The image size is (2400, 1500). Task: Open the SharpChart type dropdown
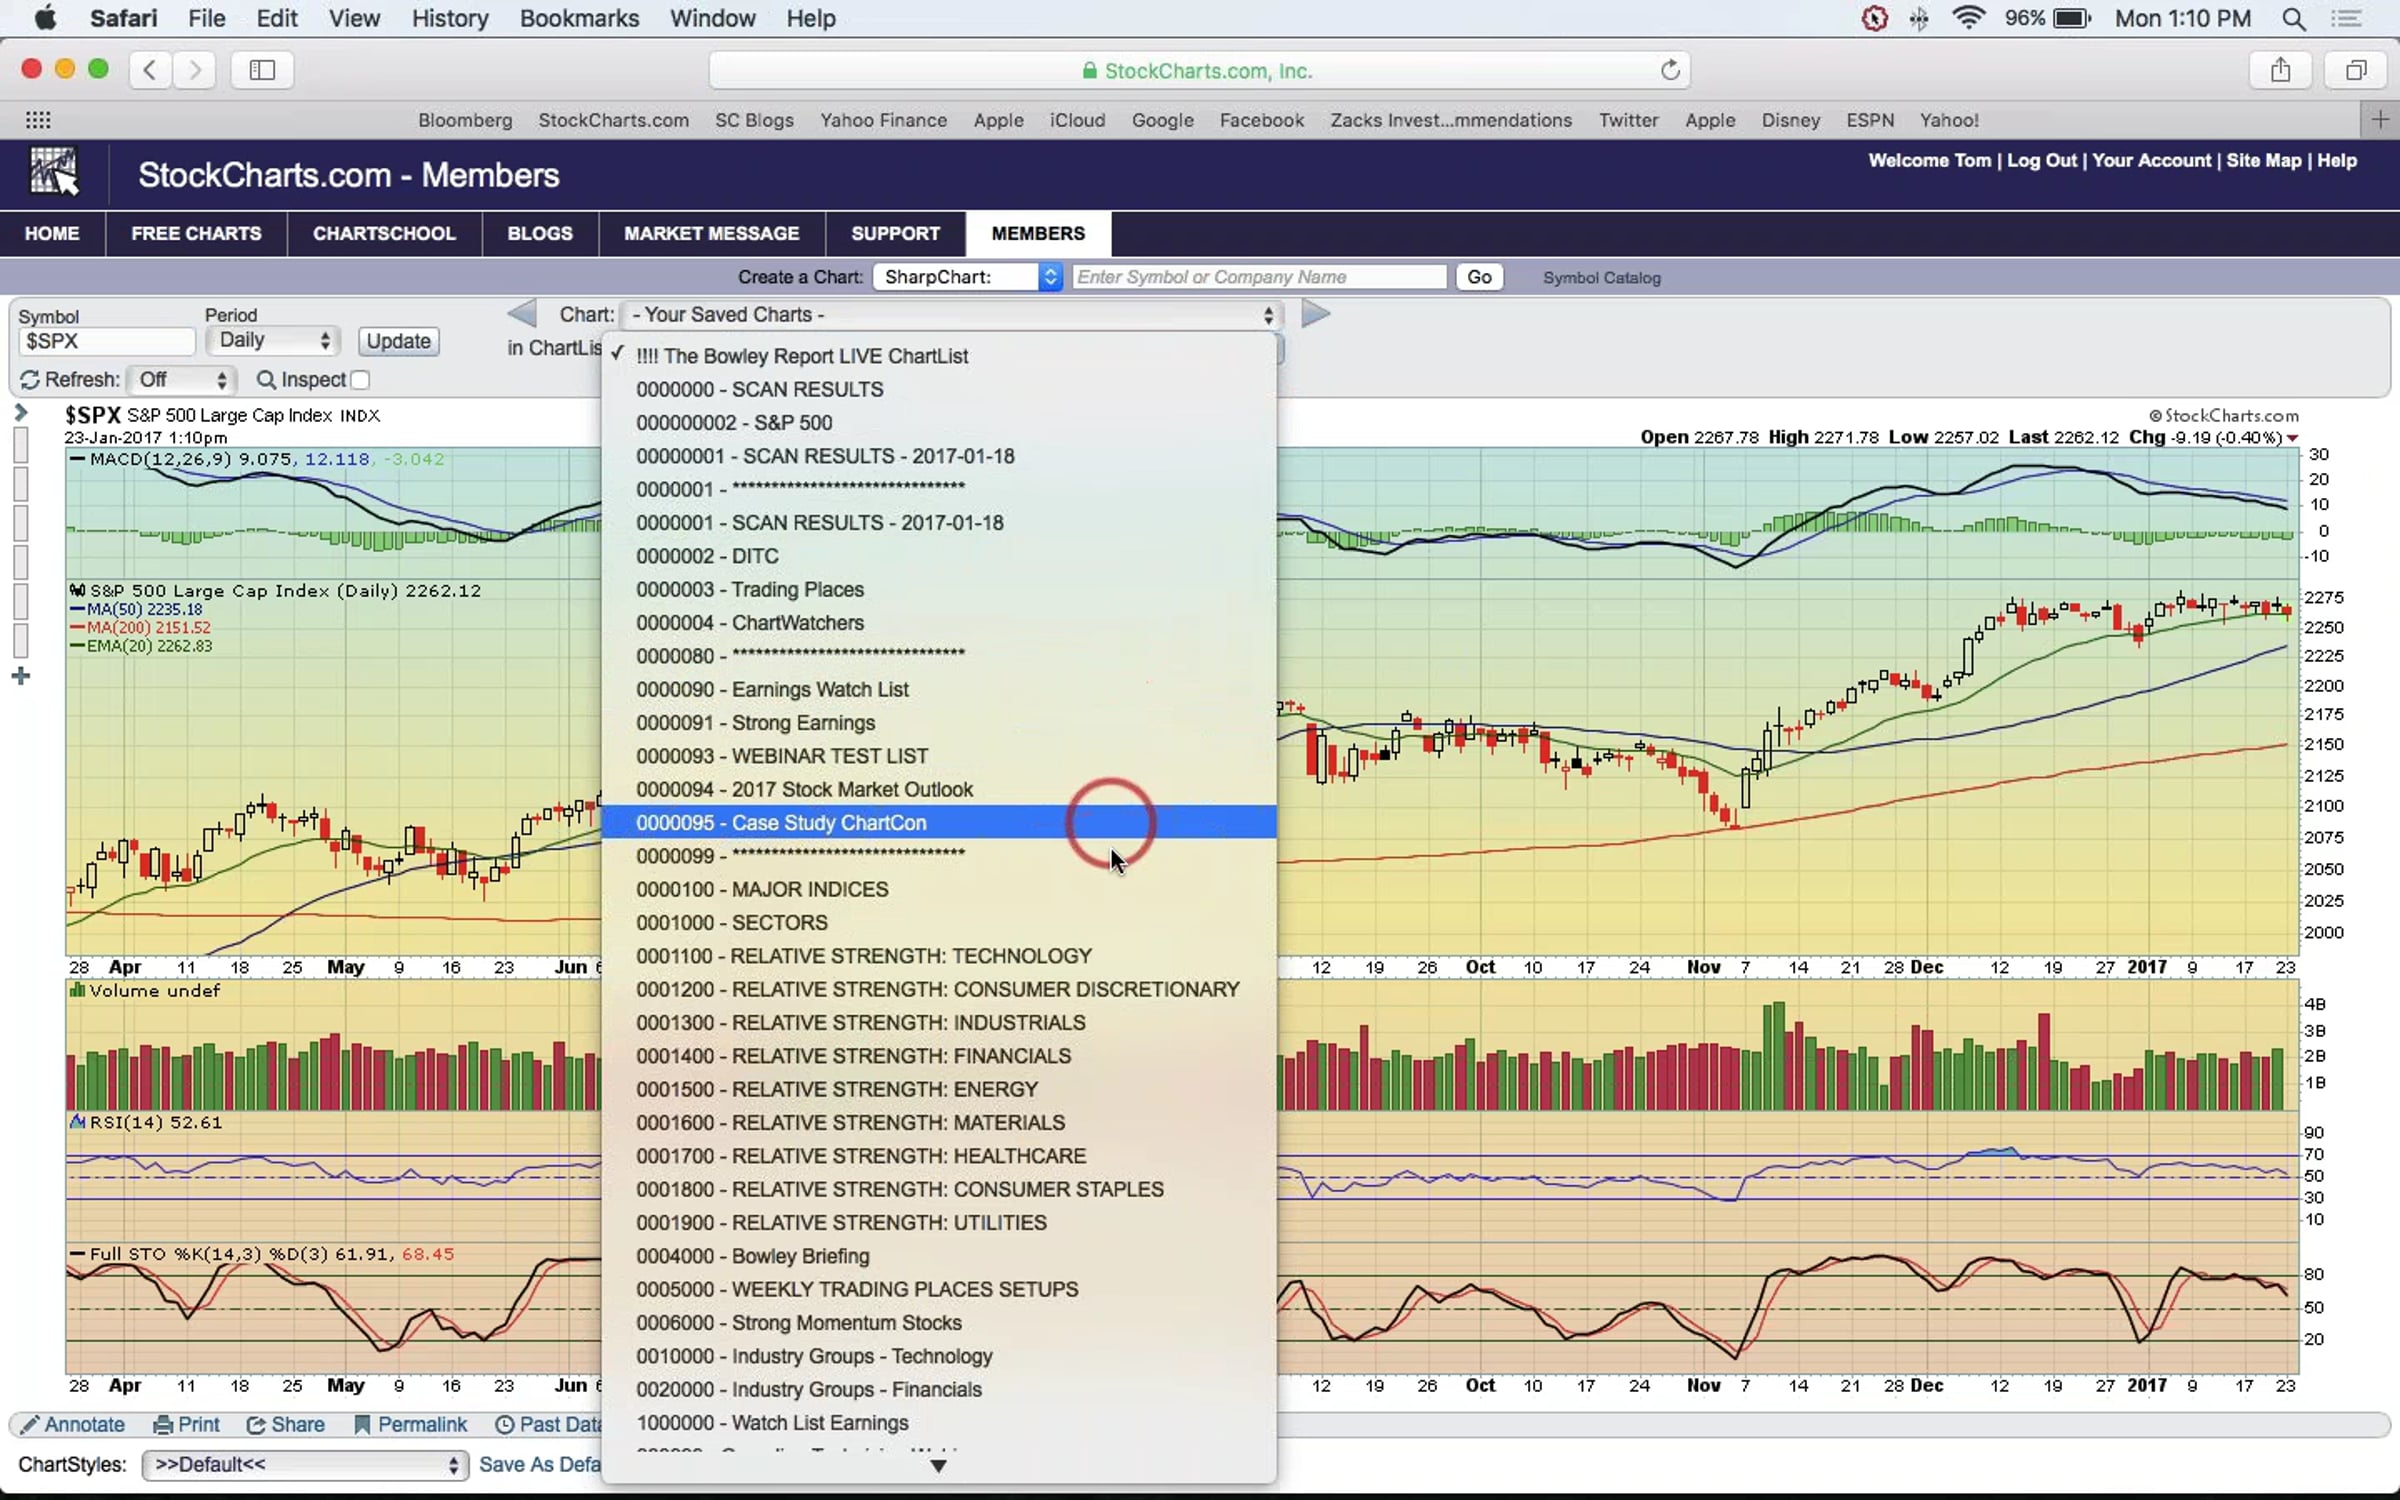(967, 277)
